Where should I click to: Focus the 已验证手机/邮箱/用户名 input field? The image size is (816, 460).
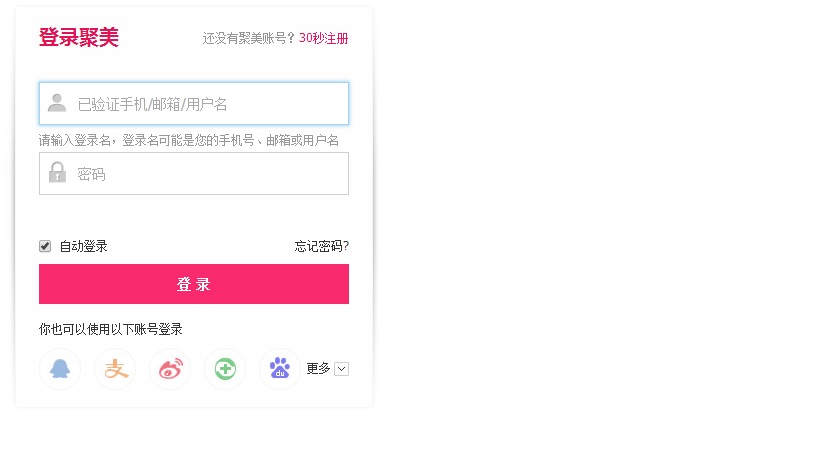coord(194,104)
